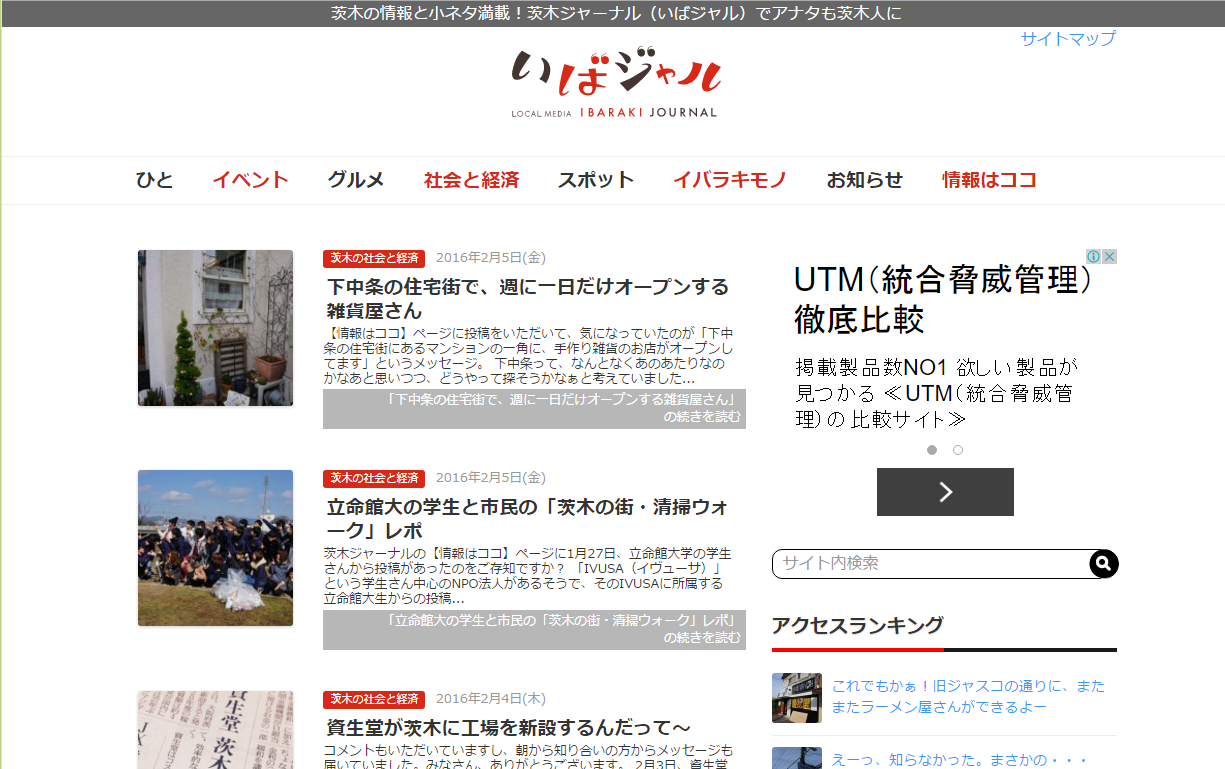Open the 社会と経済 menu item
Viewport: 1225px width, 769px height.
[x=471, y=180]
